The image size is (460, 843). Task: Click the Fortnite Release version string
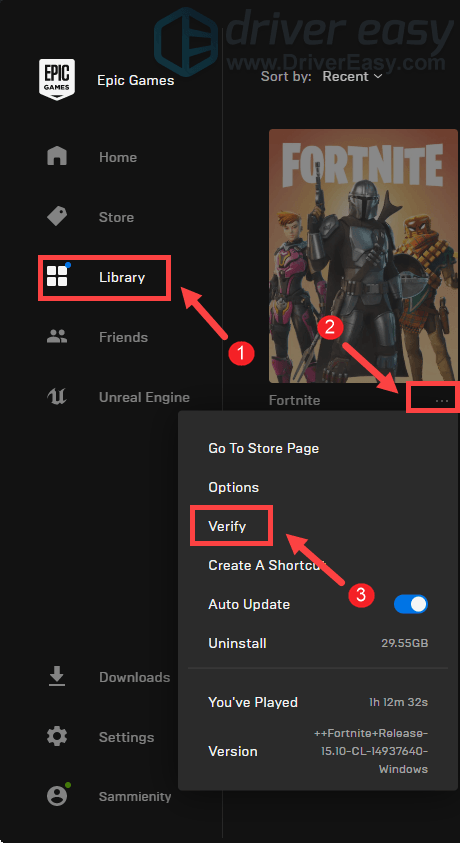tap(371, 751)
